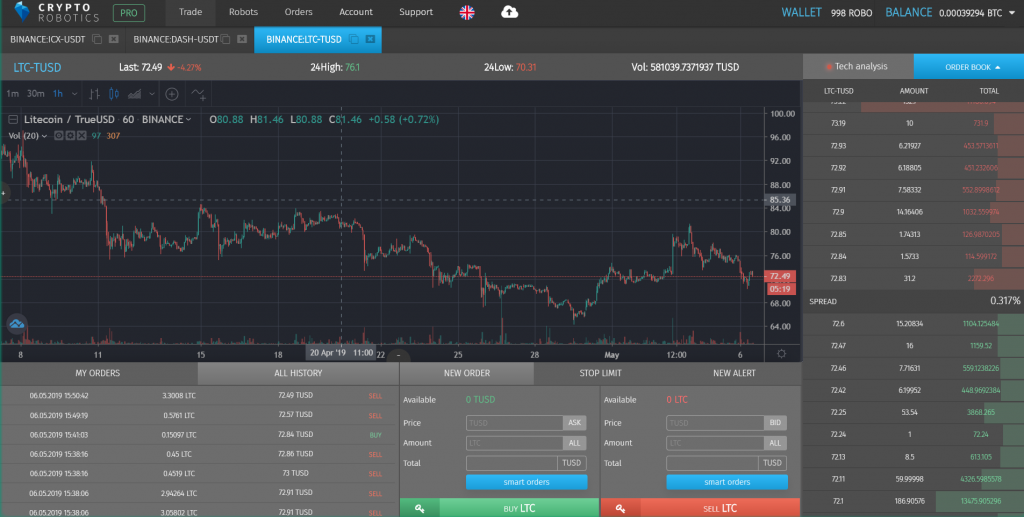This screenshot has height=517, width=1024.
Task: Click the ALL button in buy Amount
Action: (575, 443)
